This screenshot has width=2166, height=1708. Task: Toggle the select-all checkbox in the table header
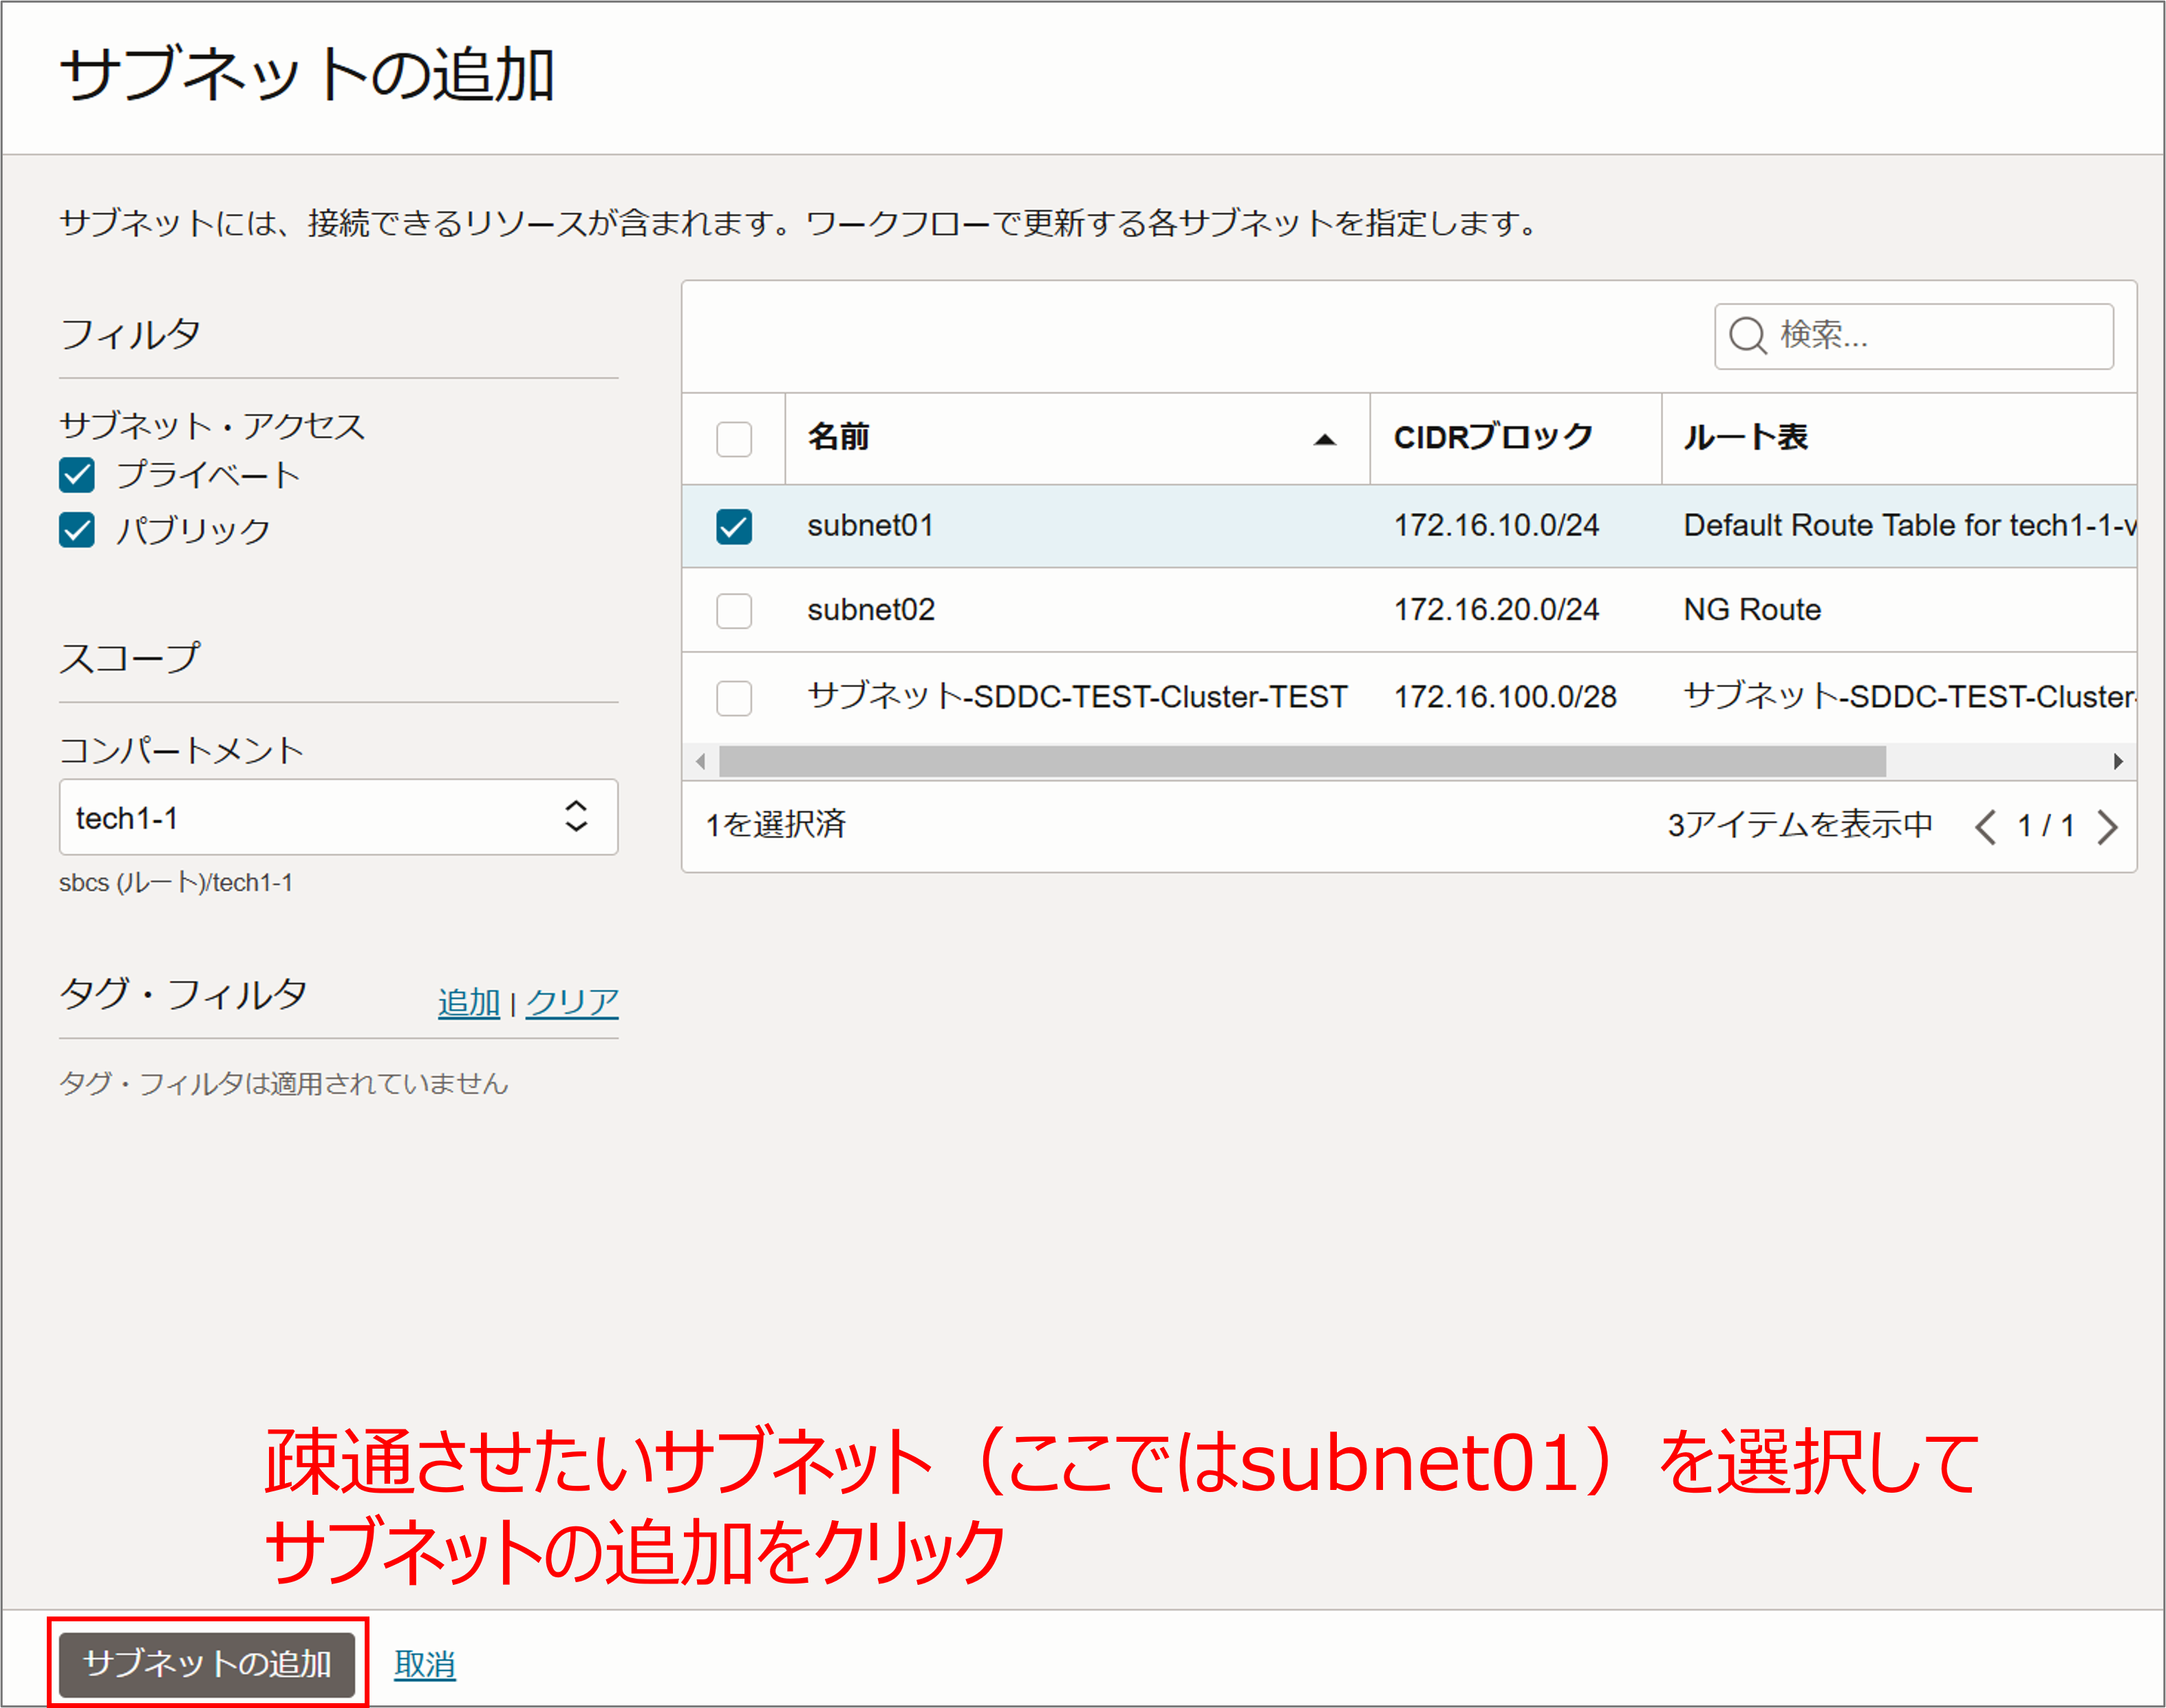coord(734,439)
